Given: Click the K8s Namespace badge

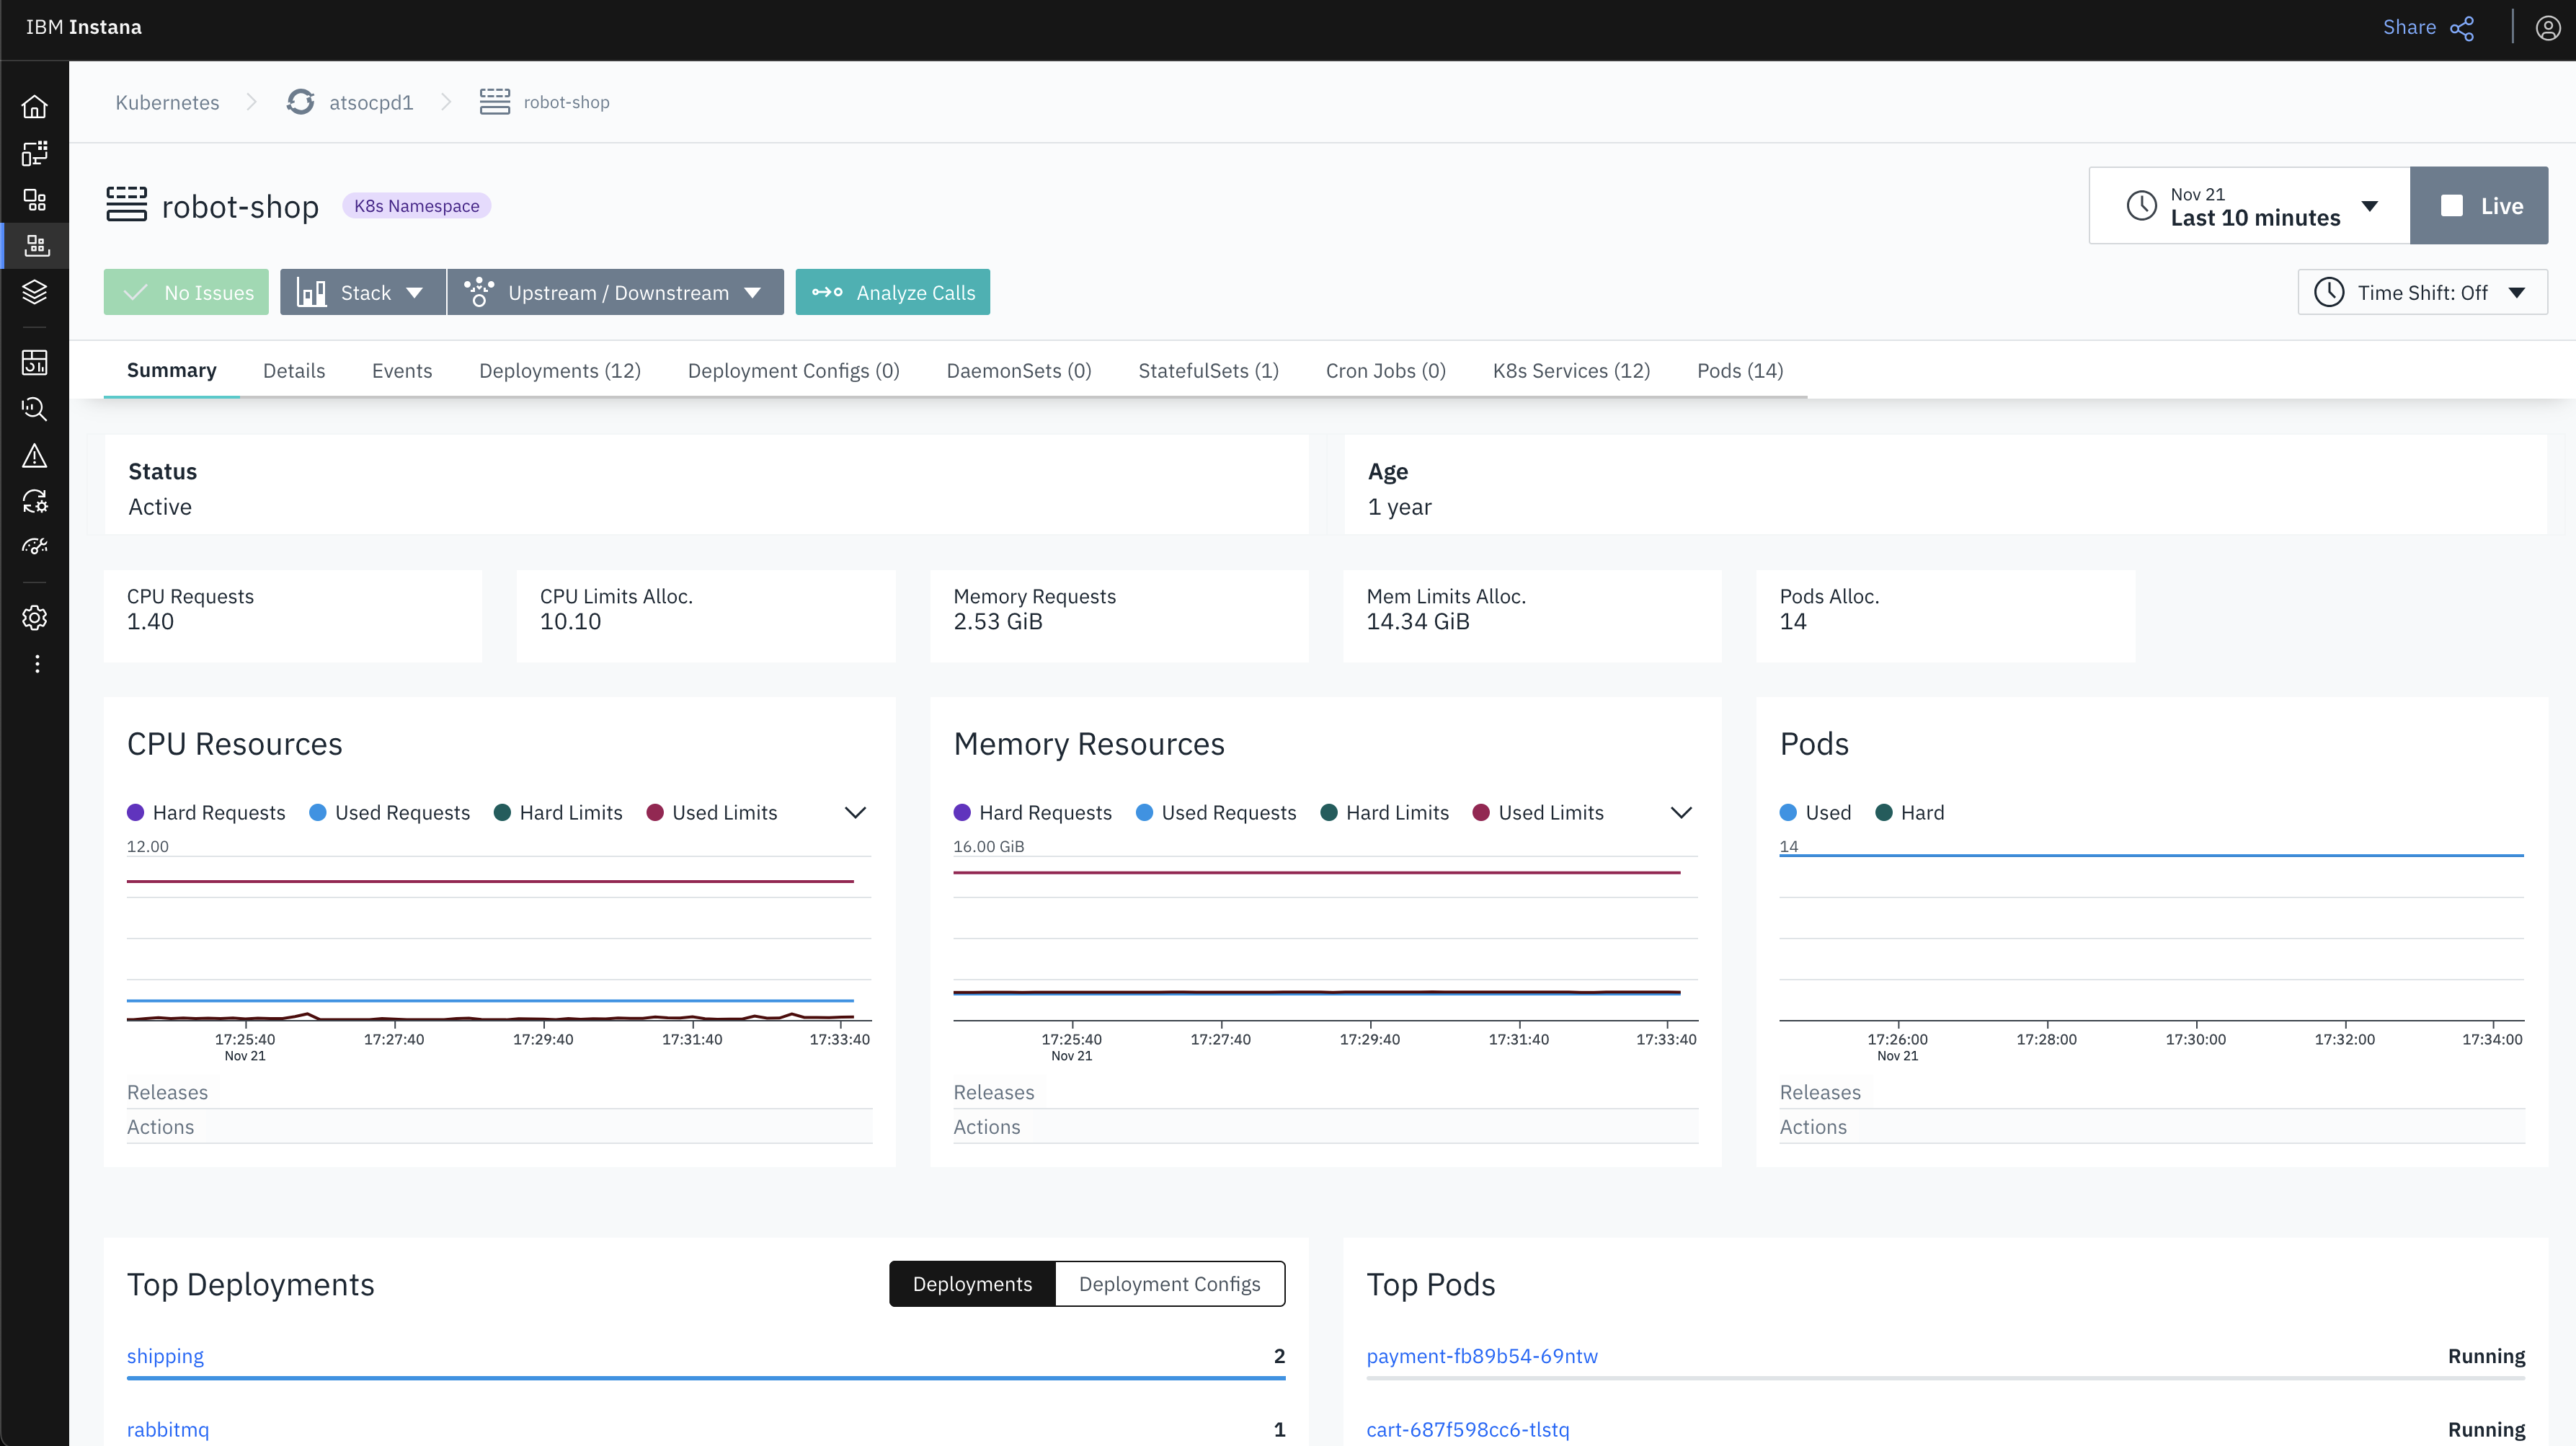Looking at the screenshot, I should point(417,206).
